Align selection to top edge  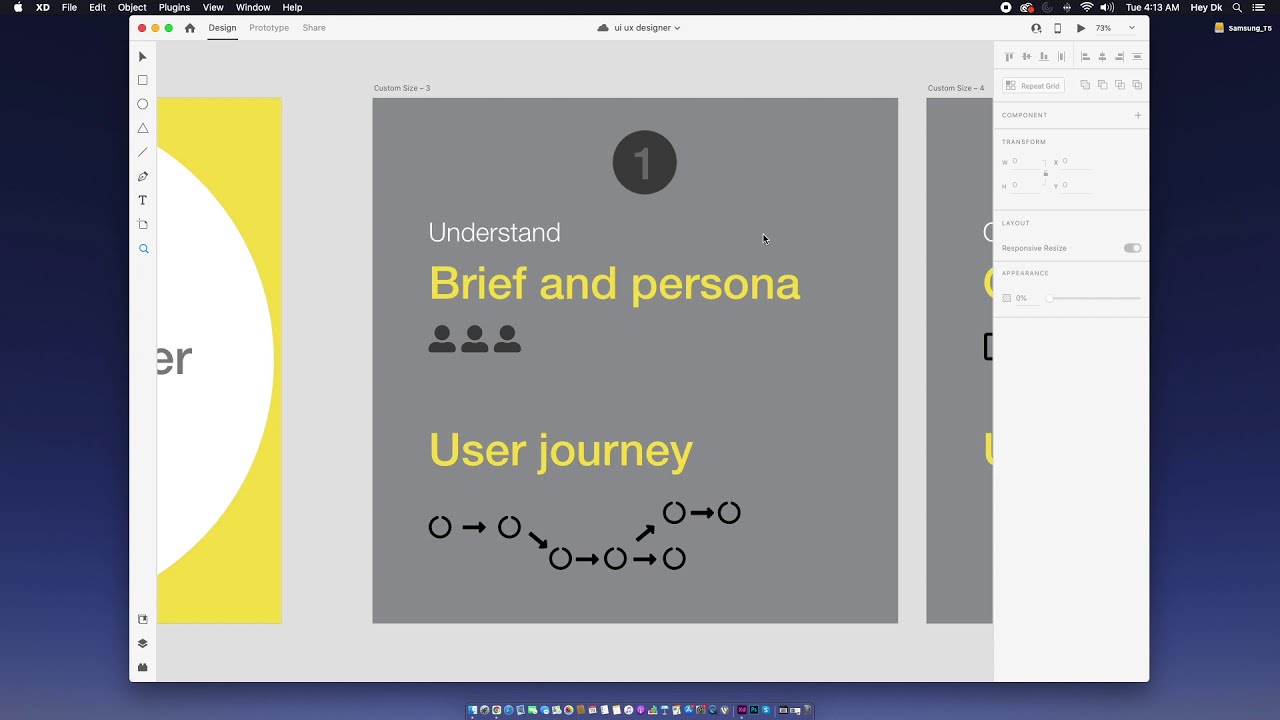[1009, 57]
